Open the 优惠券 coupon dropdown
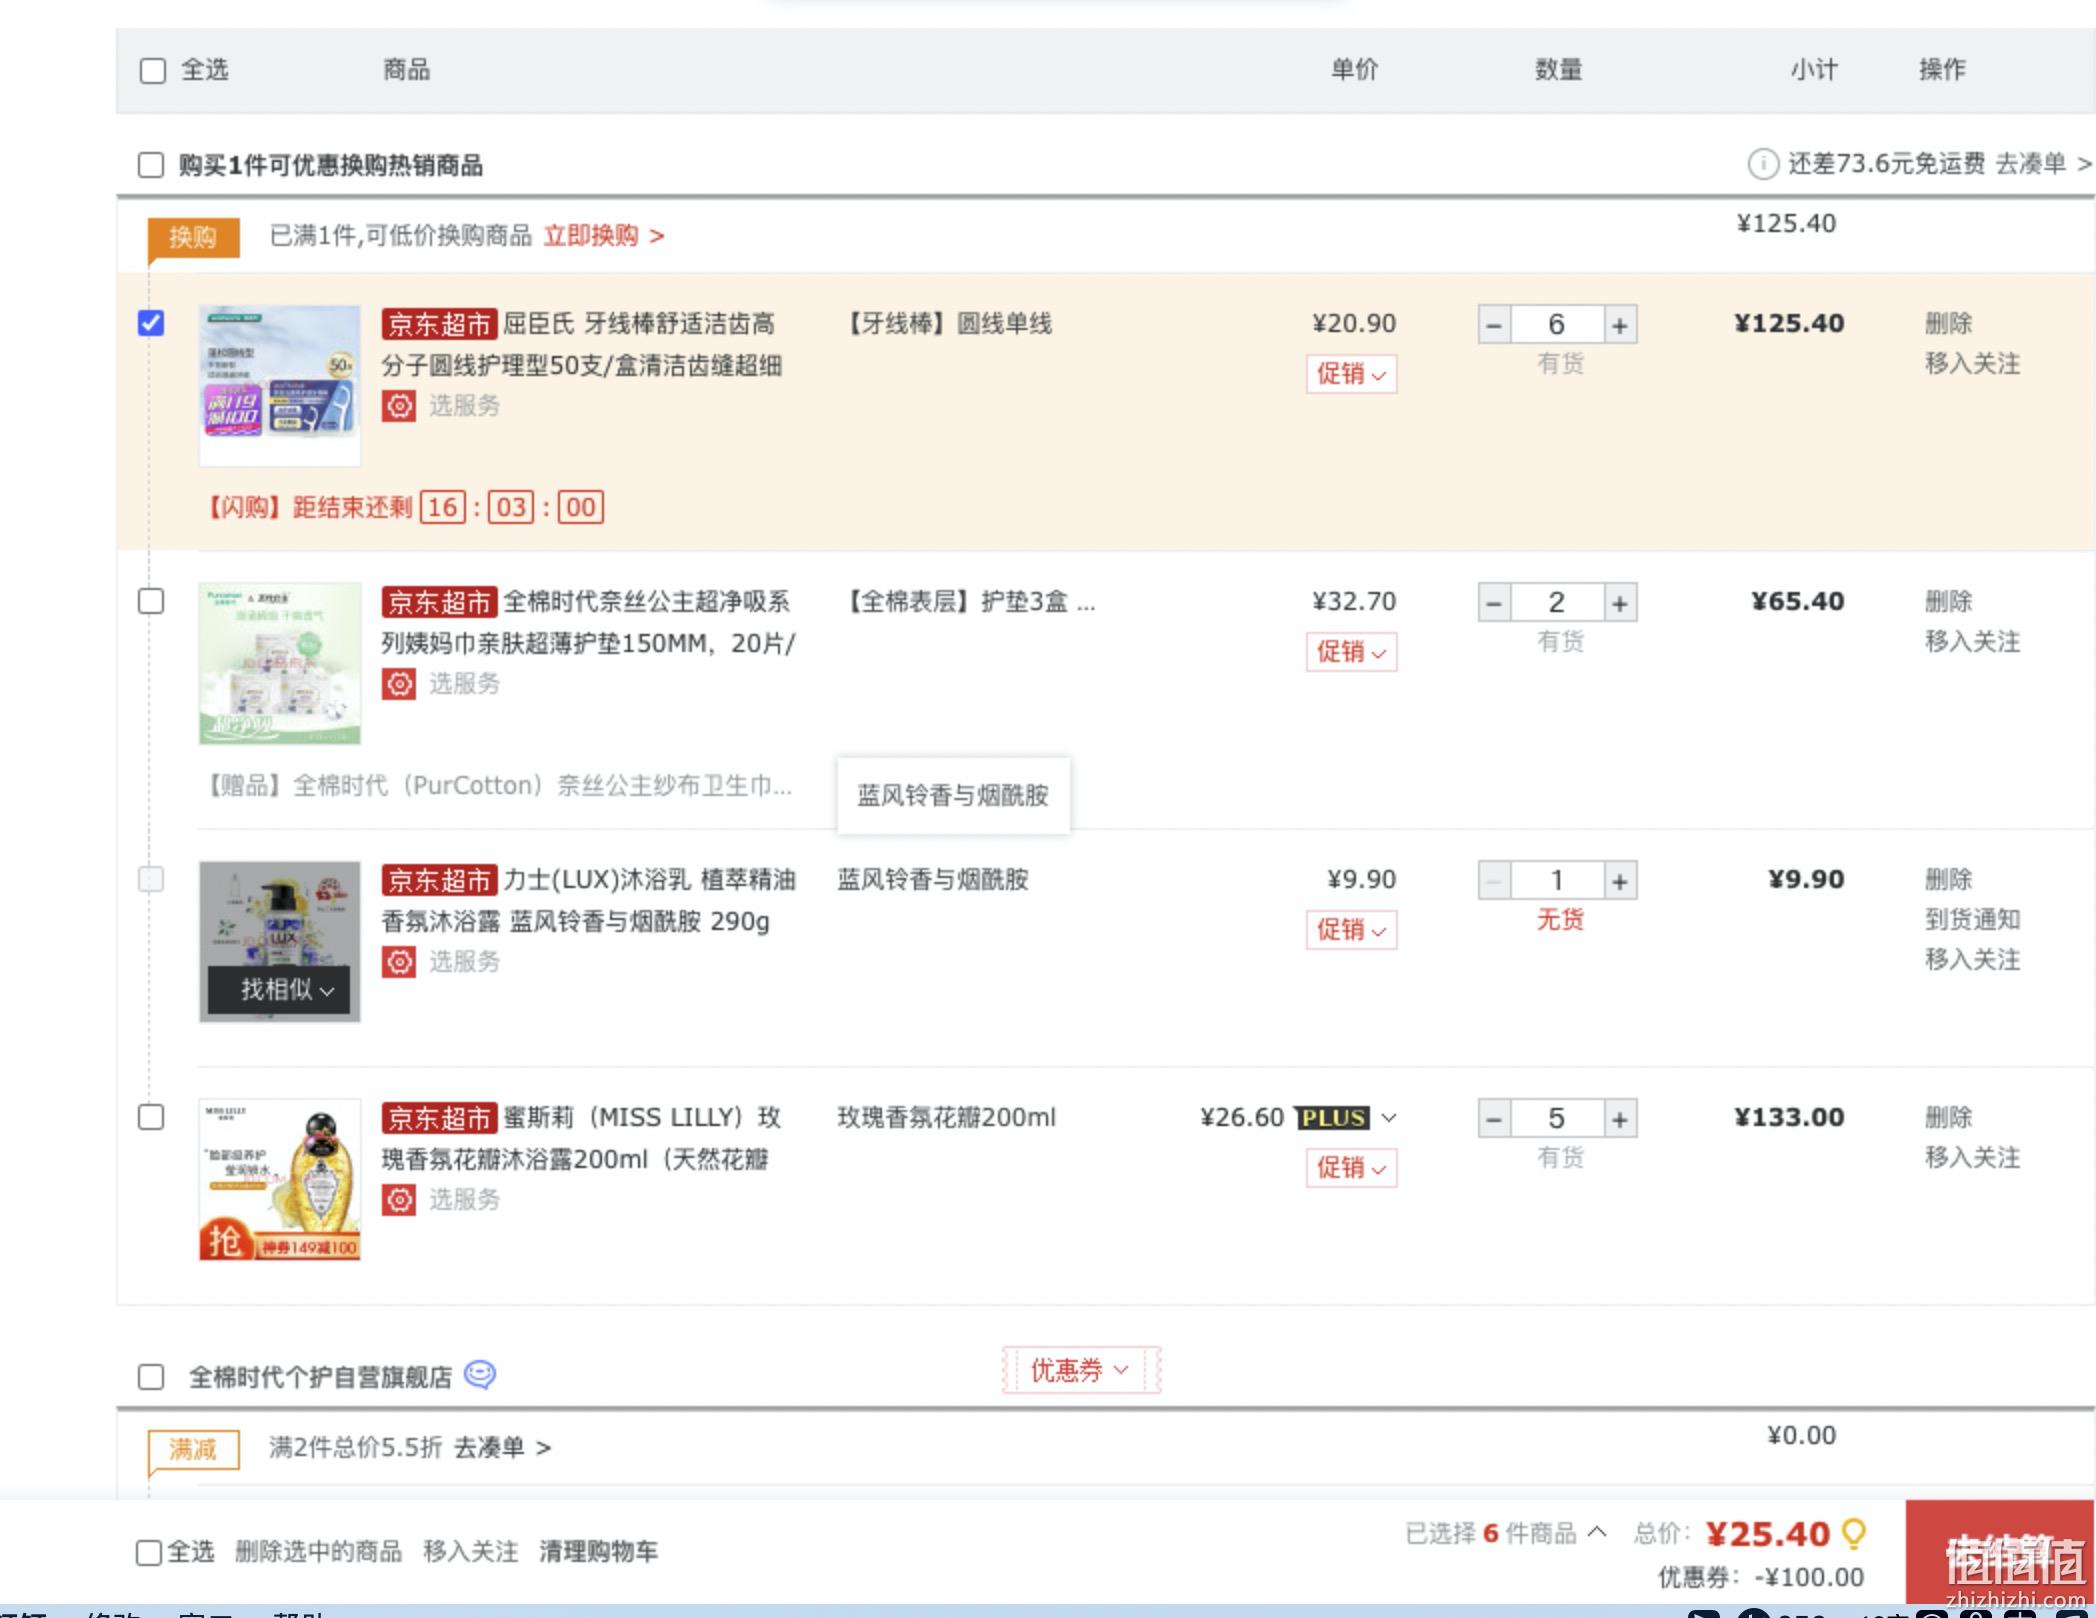 pyautogui.click(x=1080, y=1370)
